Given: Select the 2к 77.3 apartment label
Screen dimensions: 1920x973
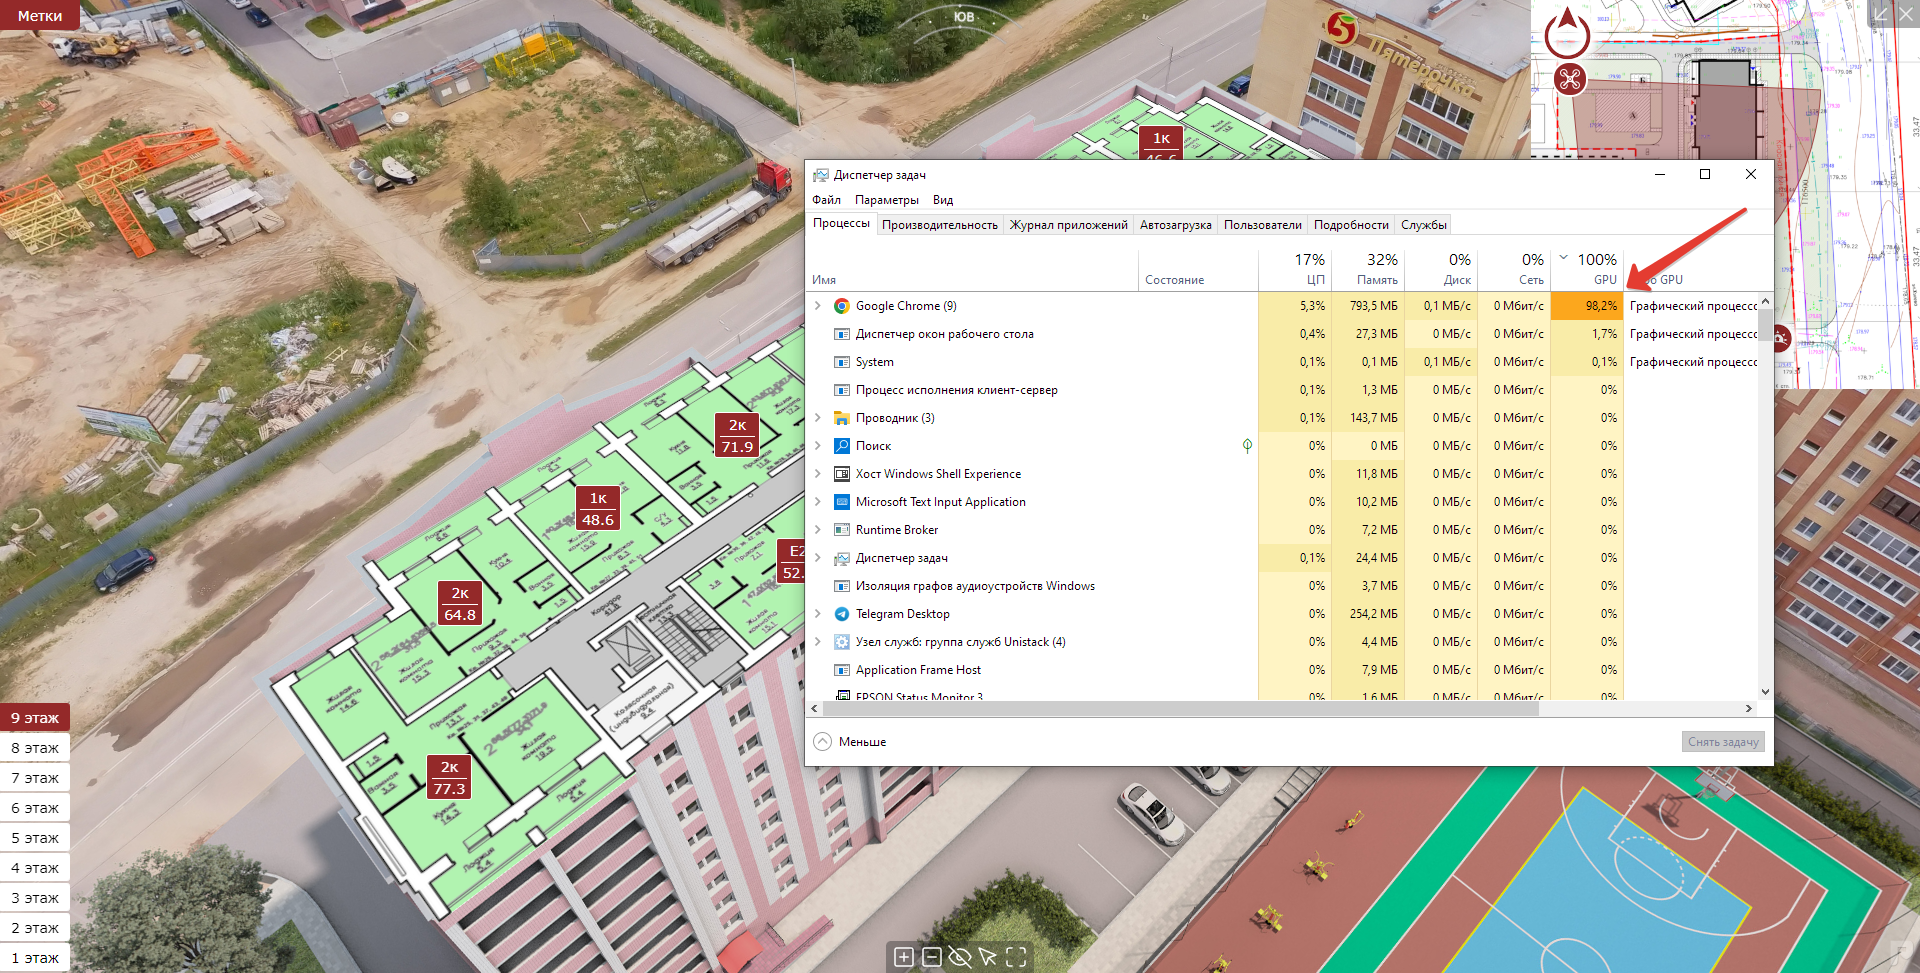Looking at the screenshot, I should coord(449,778).
